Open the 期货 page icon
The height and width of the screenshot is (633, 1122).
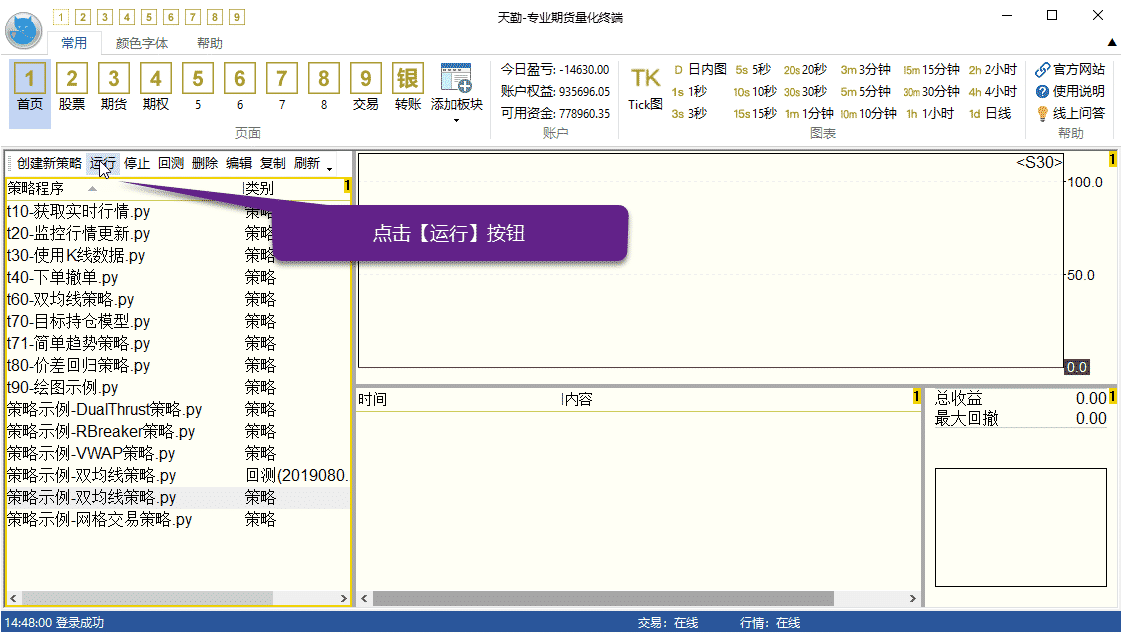click(x=114, y=79)
